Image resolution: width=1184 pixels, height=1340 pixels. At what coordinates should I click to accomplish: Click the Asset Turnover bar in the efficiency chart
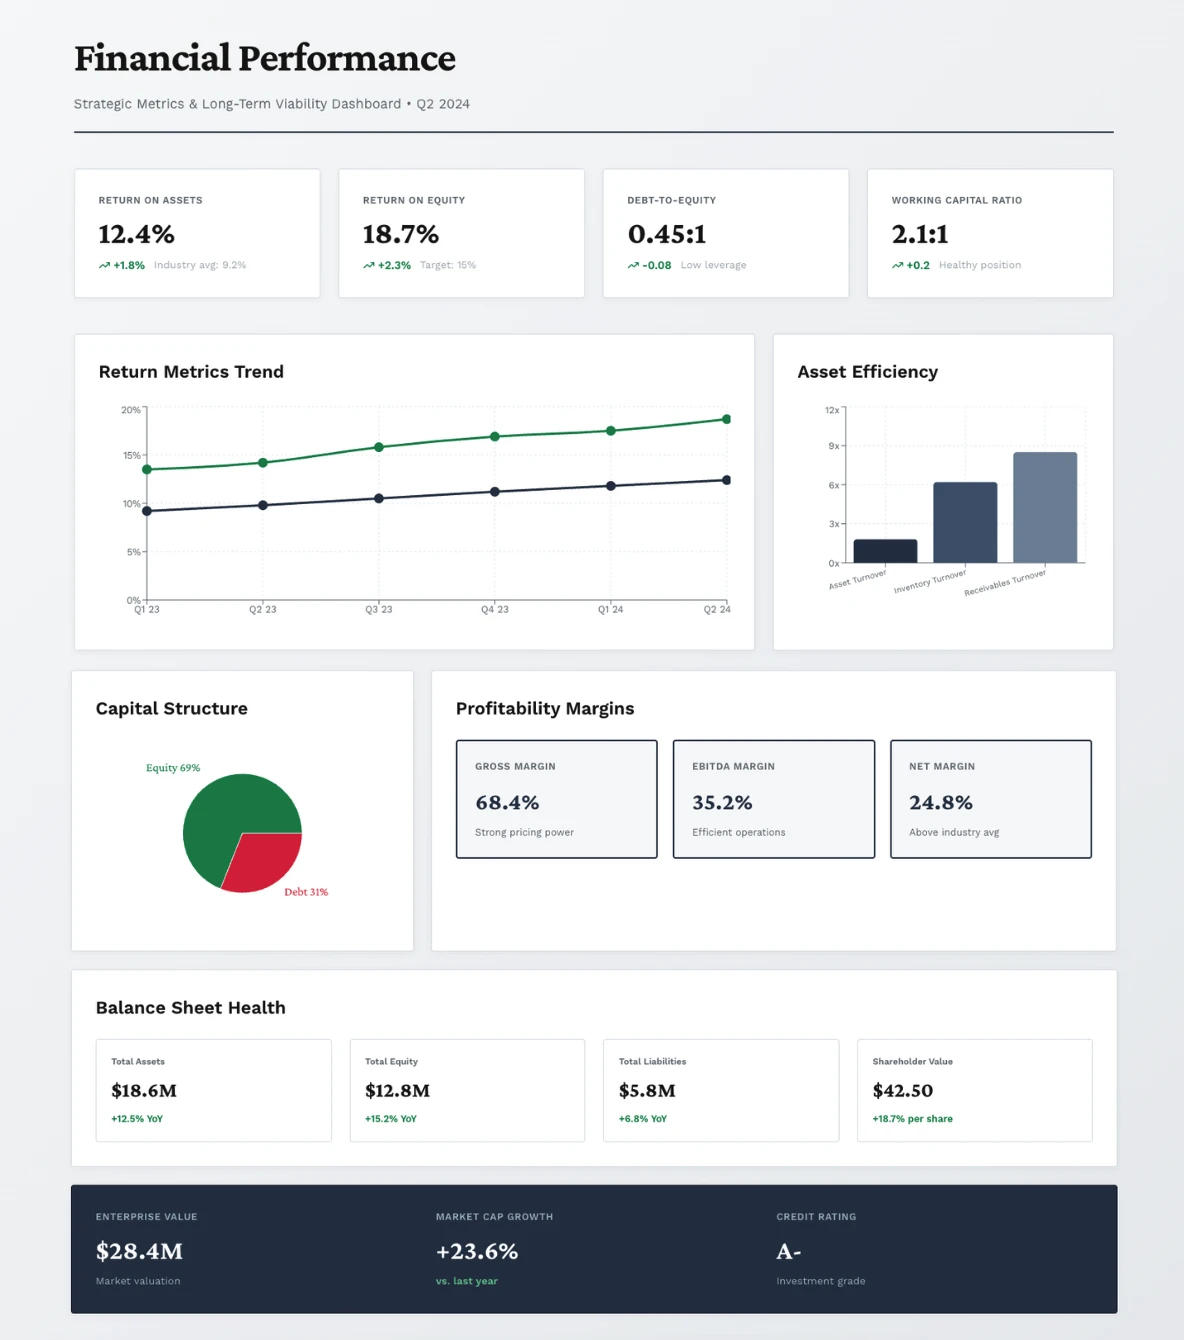pos(884,550)
